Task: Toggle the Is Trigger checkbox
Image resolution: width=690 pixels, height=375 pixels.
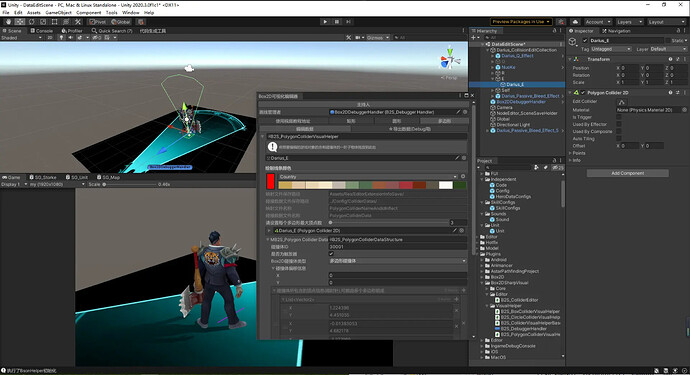Action: [x=619, y=117]
